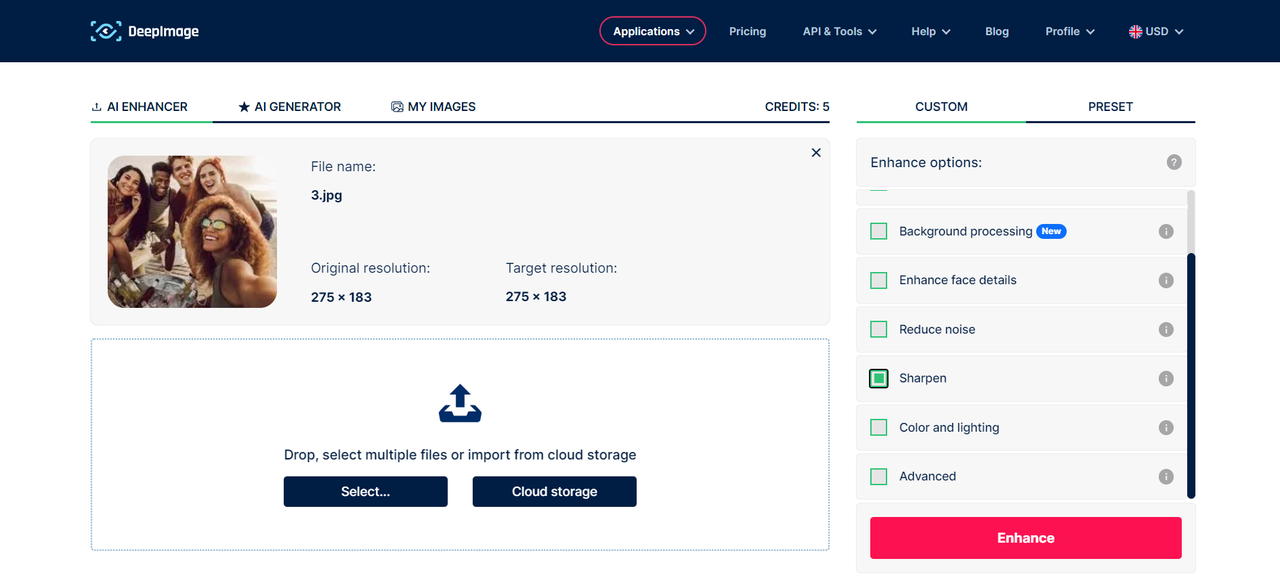
Task: Open the Applications dropdown menu
Action: point(652,31)
